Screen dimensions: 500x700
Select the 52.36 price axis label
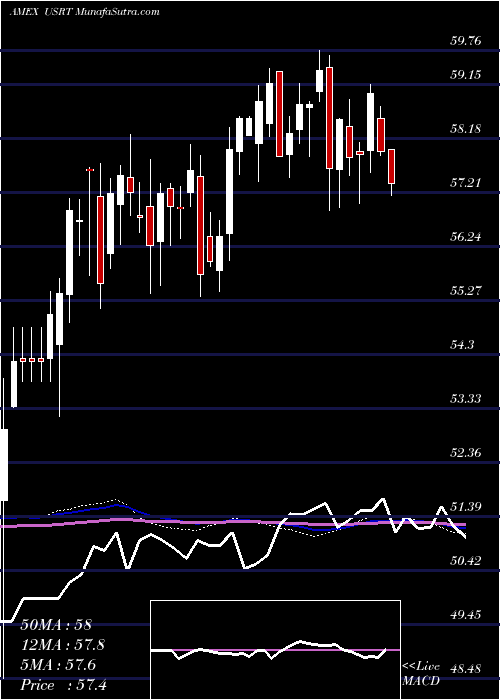pos(466,453)
